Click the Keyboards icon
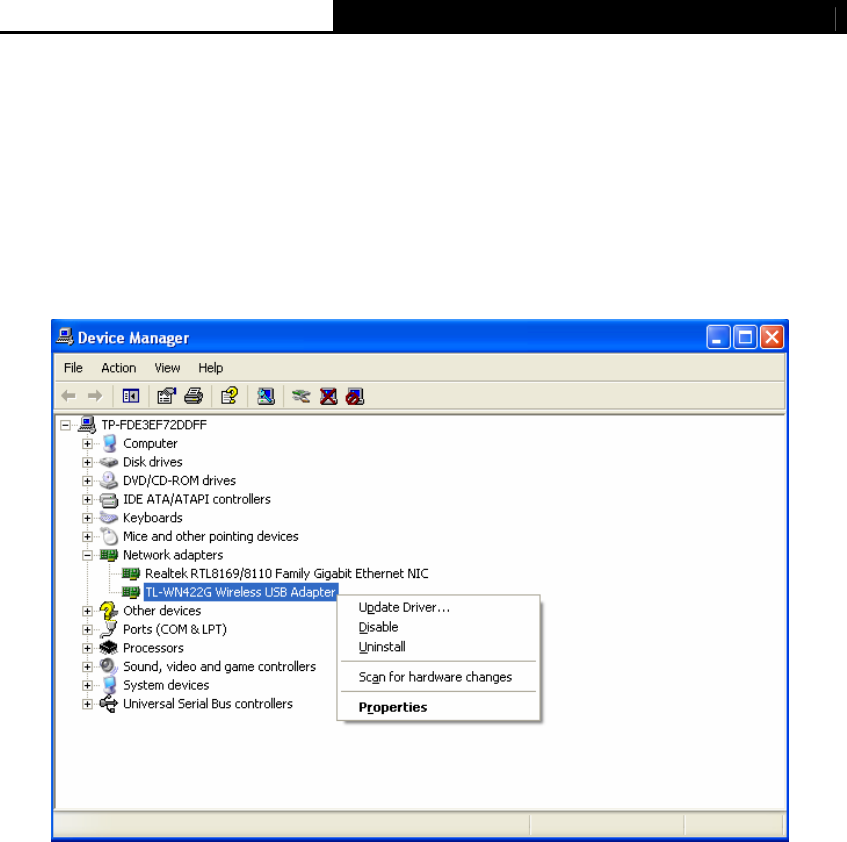847x842 pixels. tap(109, 518)
